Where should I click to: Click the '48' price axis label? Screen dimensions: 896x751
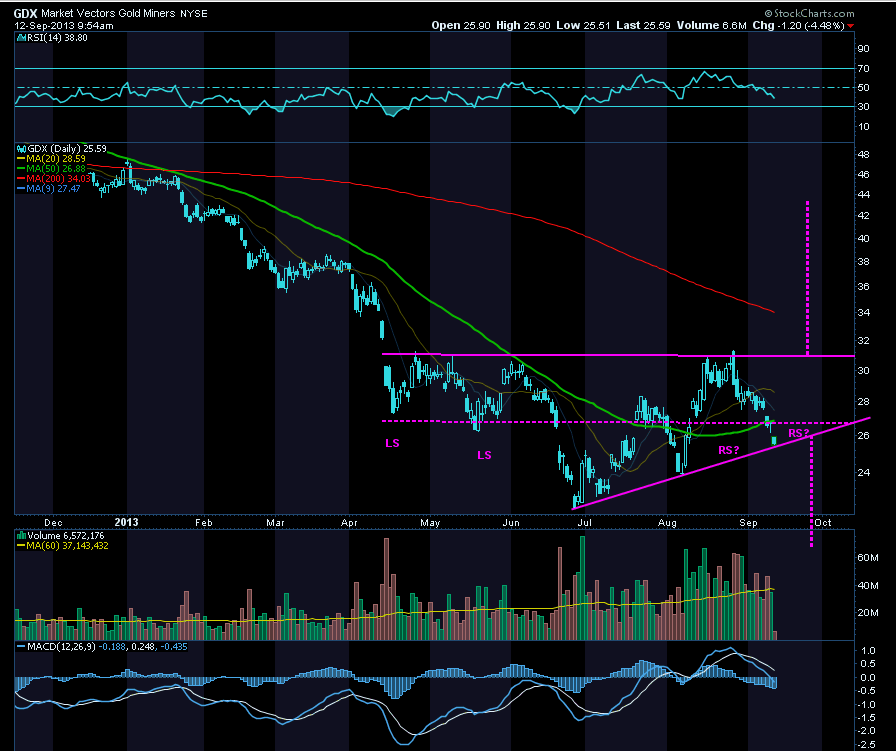click(x=863, y=154)
